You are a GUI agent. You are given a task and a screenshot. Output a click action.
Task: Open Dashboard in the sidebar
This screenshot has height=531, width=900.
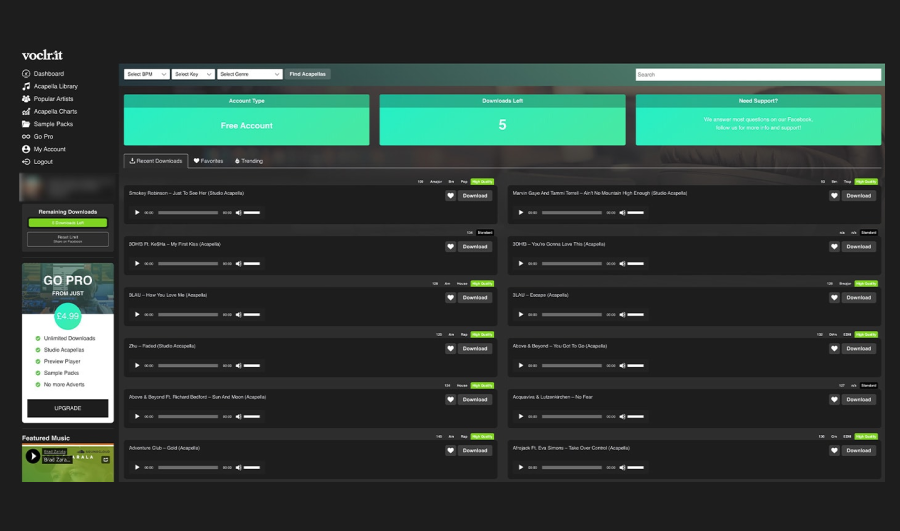pyautogui.click(x=43, y=73)
